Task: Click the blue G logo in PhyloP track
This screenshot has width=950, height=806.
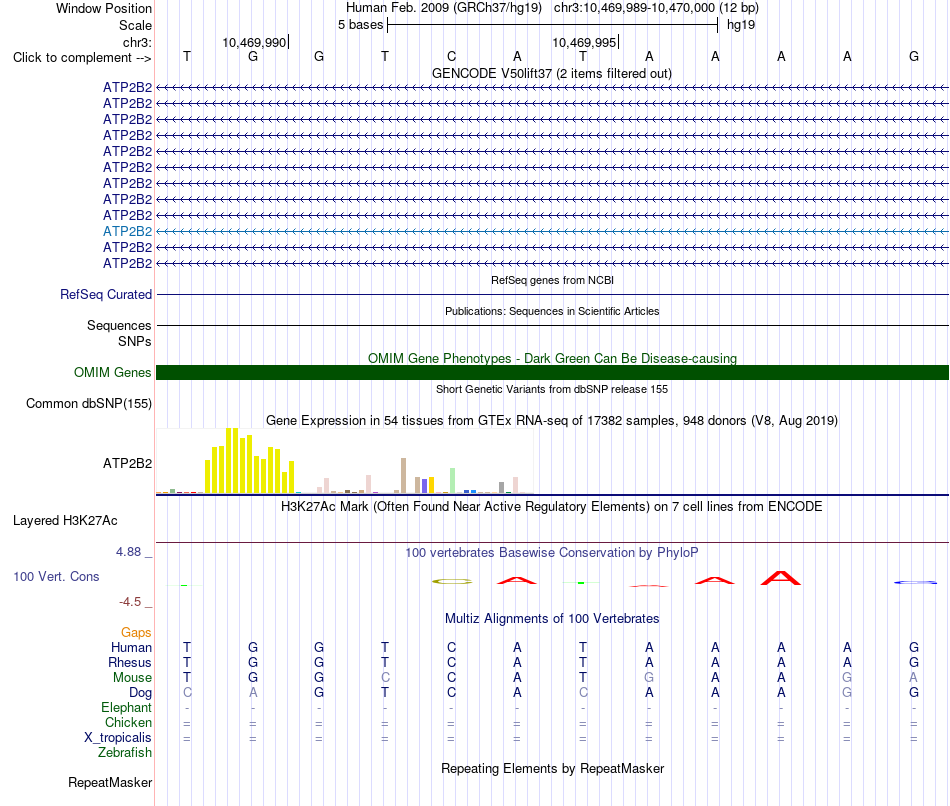Action: point(915,582)
